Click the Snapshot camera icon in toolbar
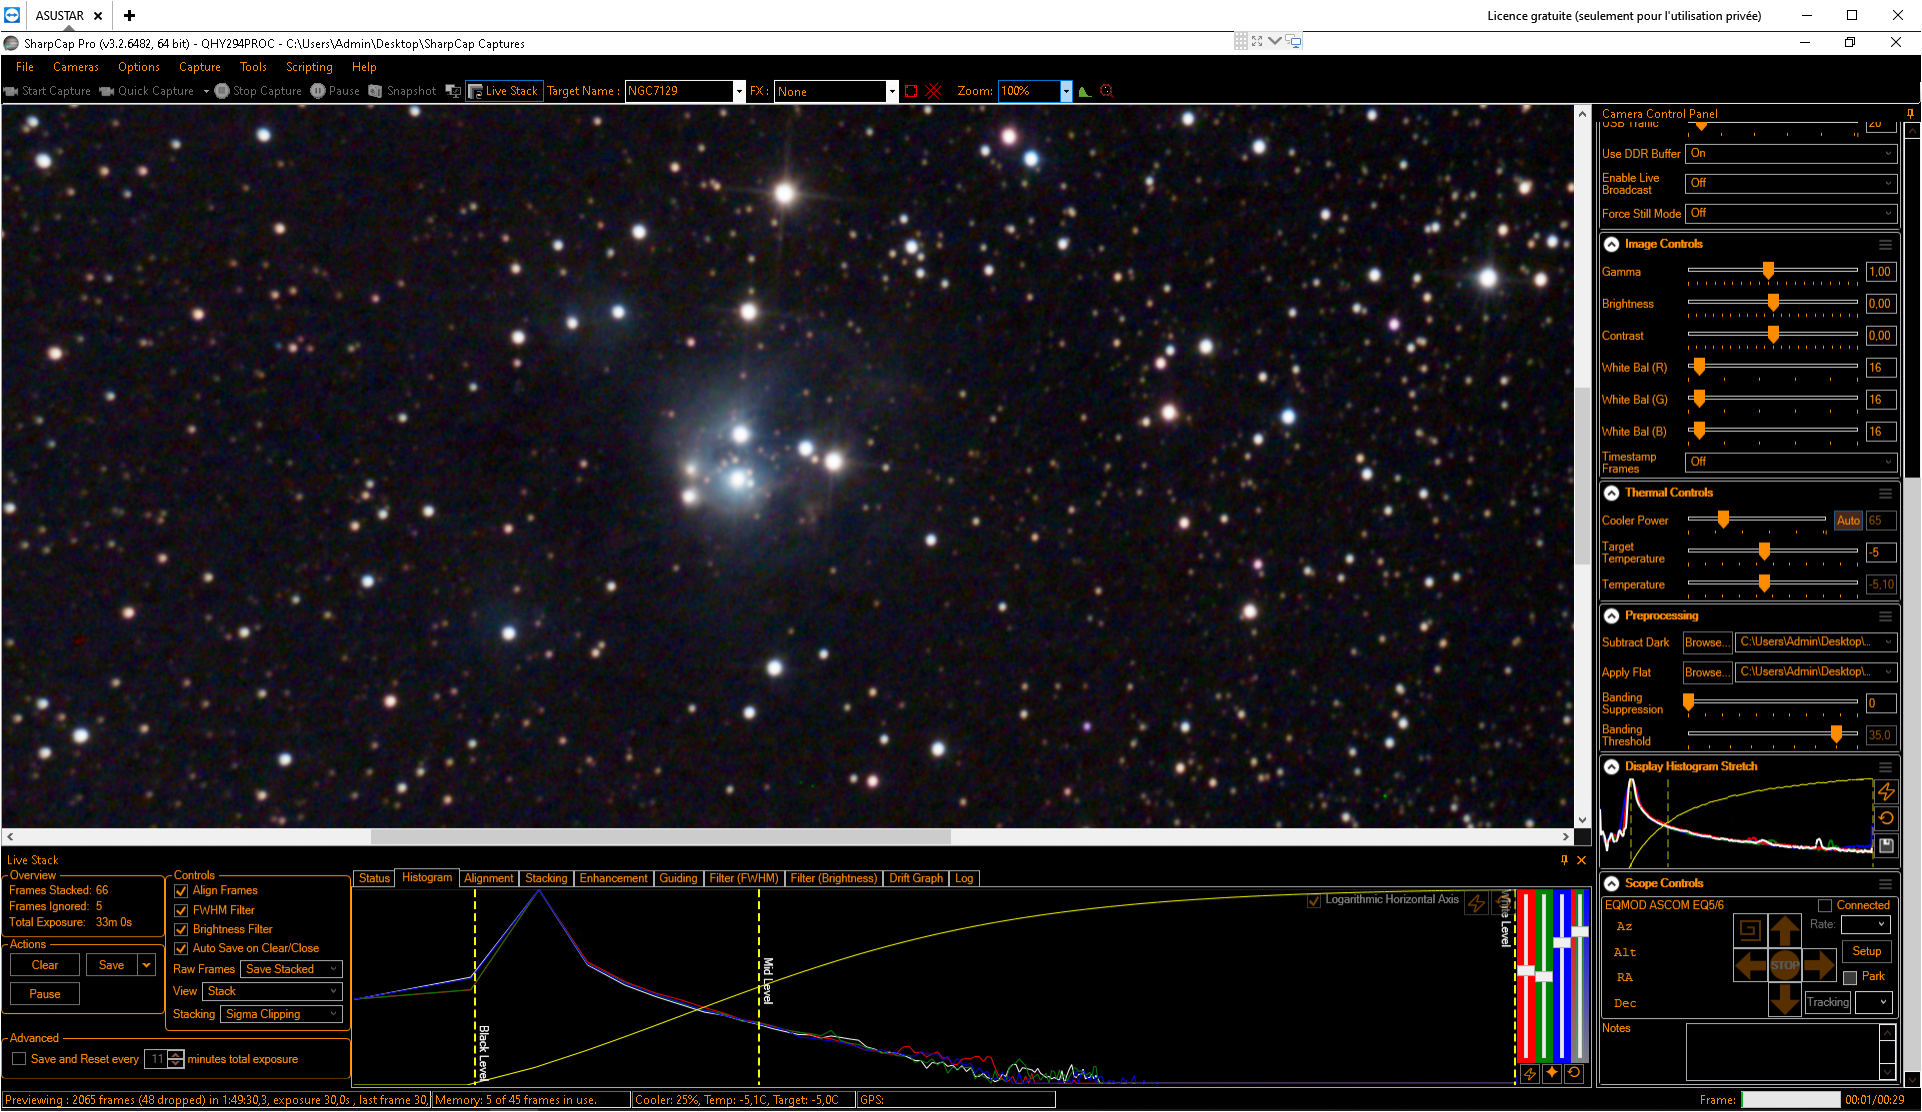This screenshot has height=1112, width=1922. point(376,91)
